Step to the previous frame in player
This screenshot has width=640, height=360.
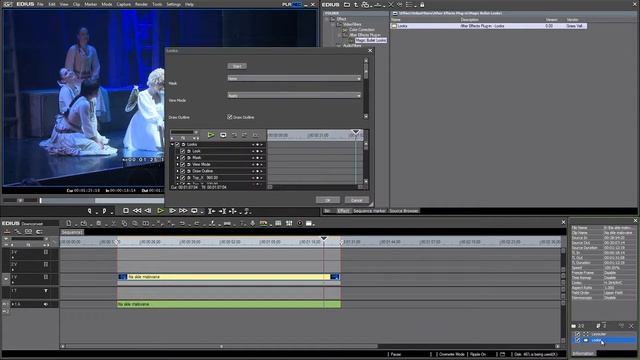point(148,211)
